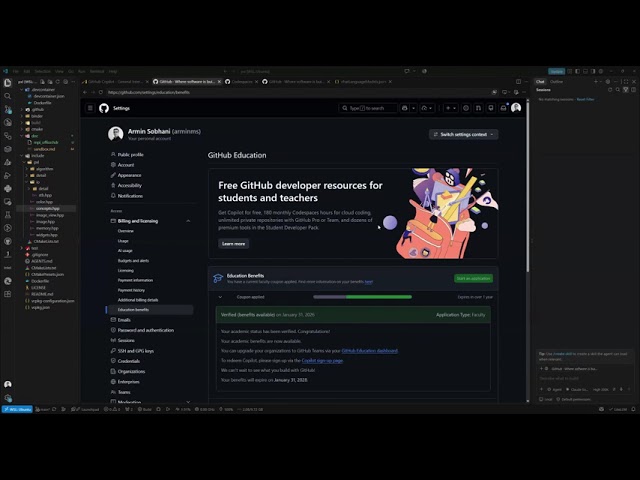Click the filter icon in Sessions header

pyautogui.click(x=626, y=89)
